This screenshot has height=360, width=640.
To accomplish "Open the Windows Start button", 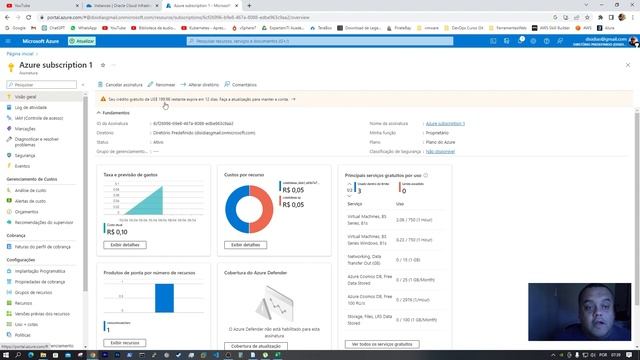I will tap(6, 355).
